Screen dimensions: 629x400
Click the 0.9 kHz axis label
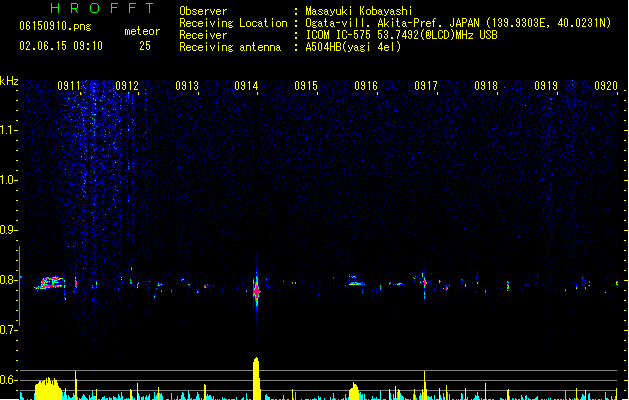(x=8, y=230)
